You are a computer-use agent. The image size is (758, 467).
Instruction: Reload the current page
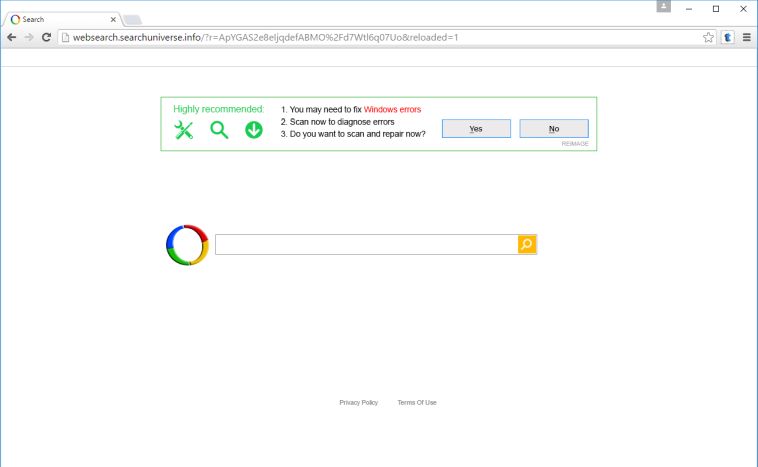click(46, 37)
